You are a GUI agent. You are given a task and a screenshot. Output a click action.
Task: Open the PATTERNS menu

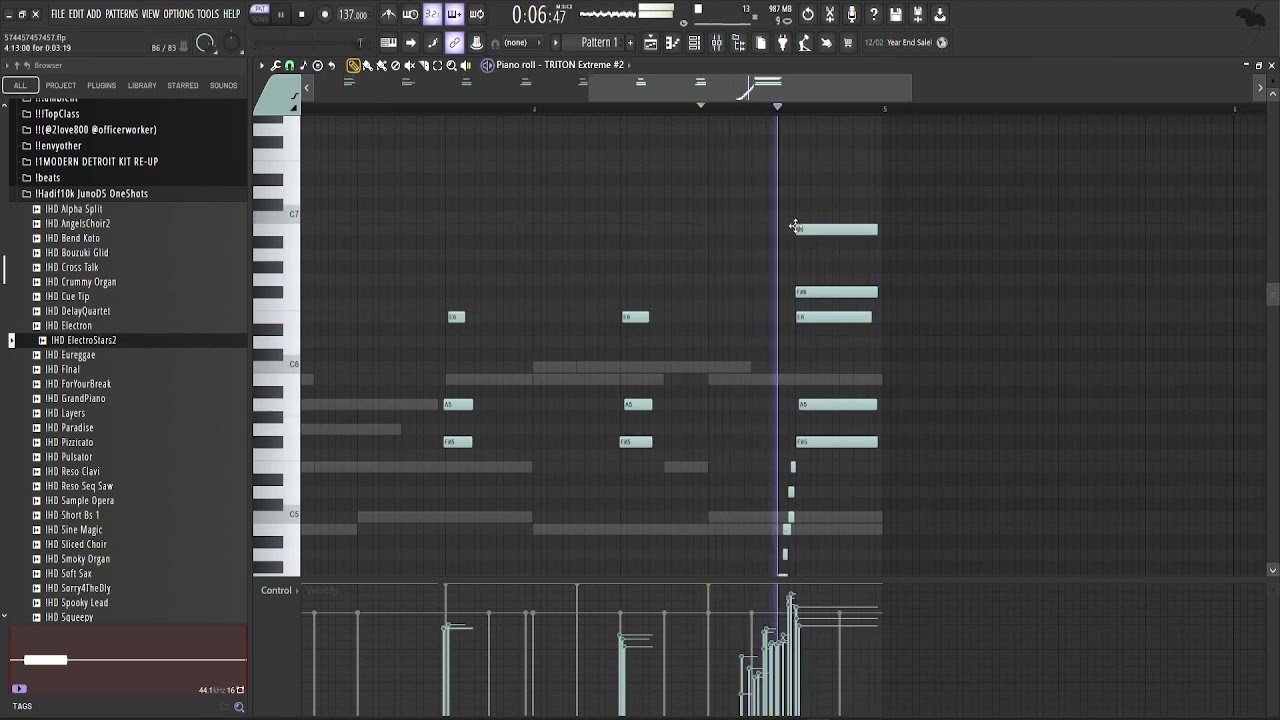pyautogui.click(x=121, y=14)
